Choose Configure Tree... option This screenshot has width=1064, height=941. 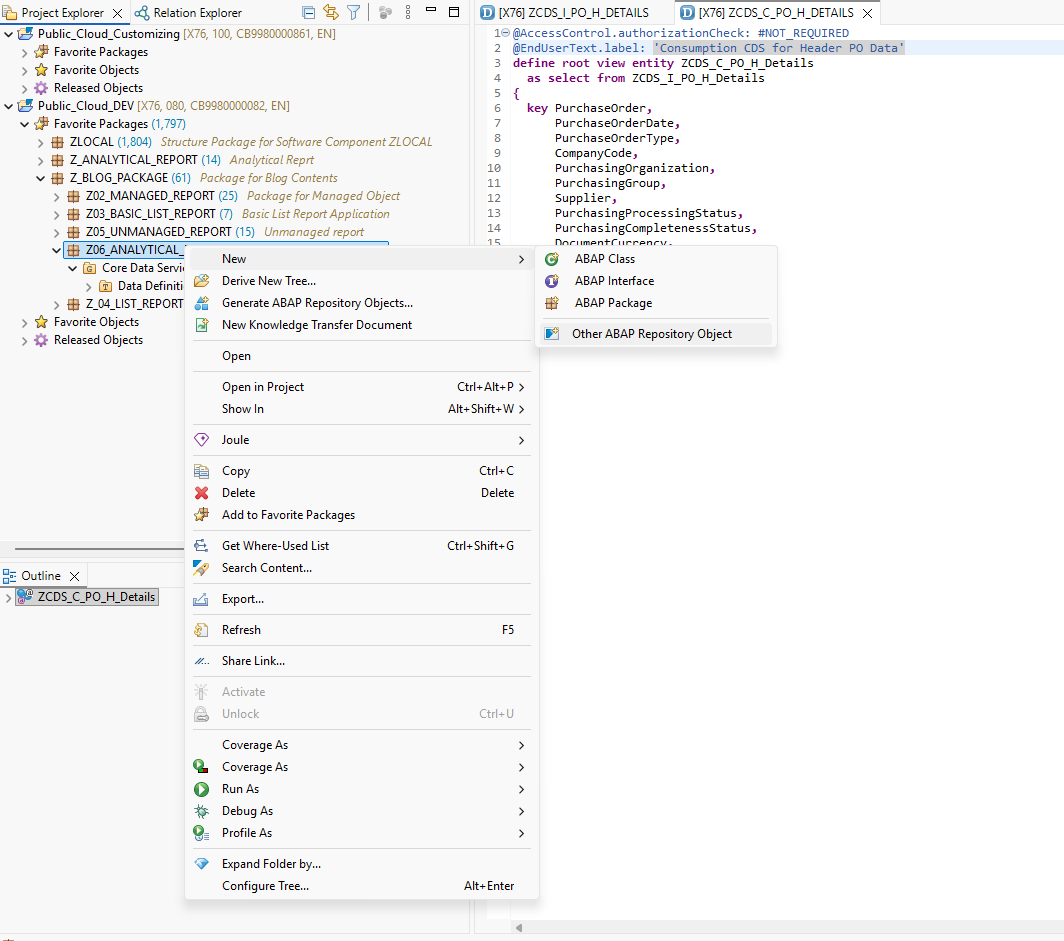click(x=361, y=886)
